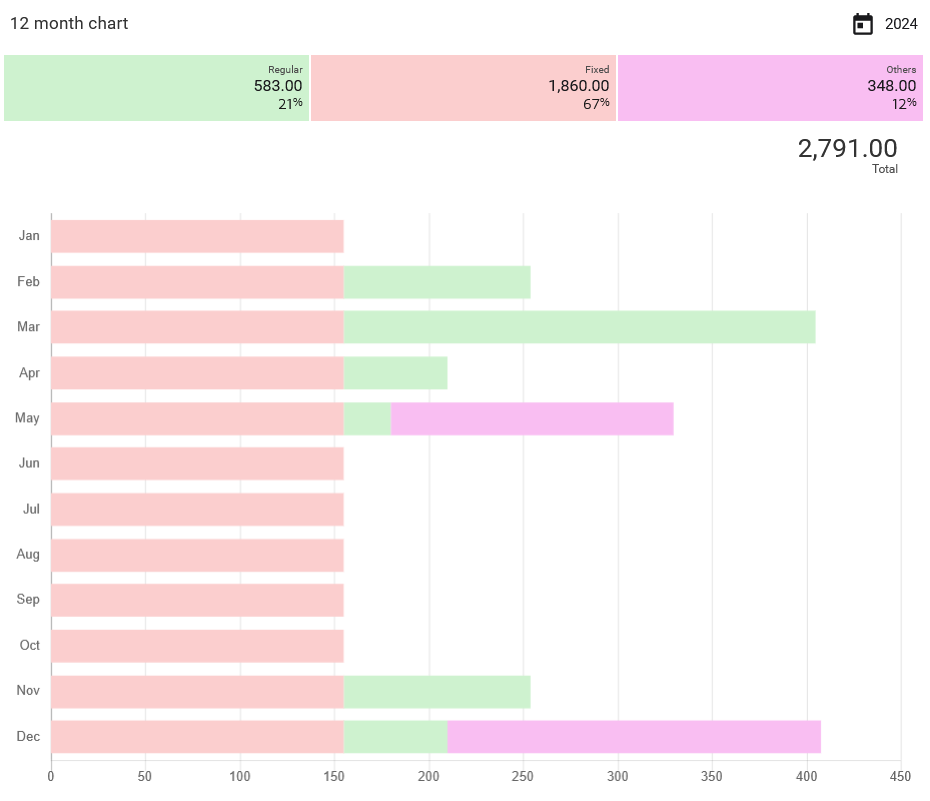
Task: Click the Dec month label
Action: (28, 736)
